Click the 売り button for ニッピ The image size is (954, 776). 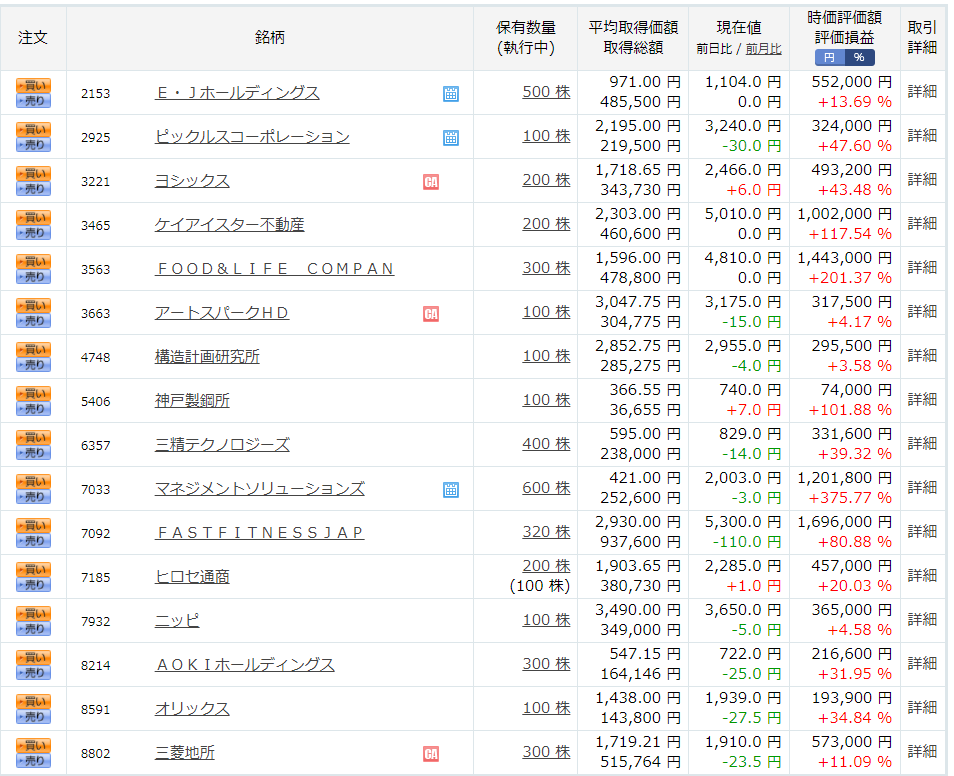point(33,628)
